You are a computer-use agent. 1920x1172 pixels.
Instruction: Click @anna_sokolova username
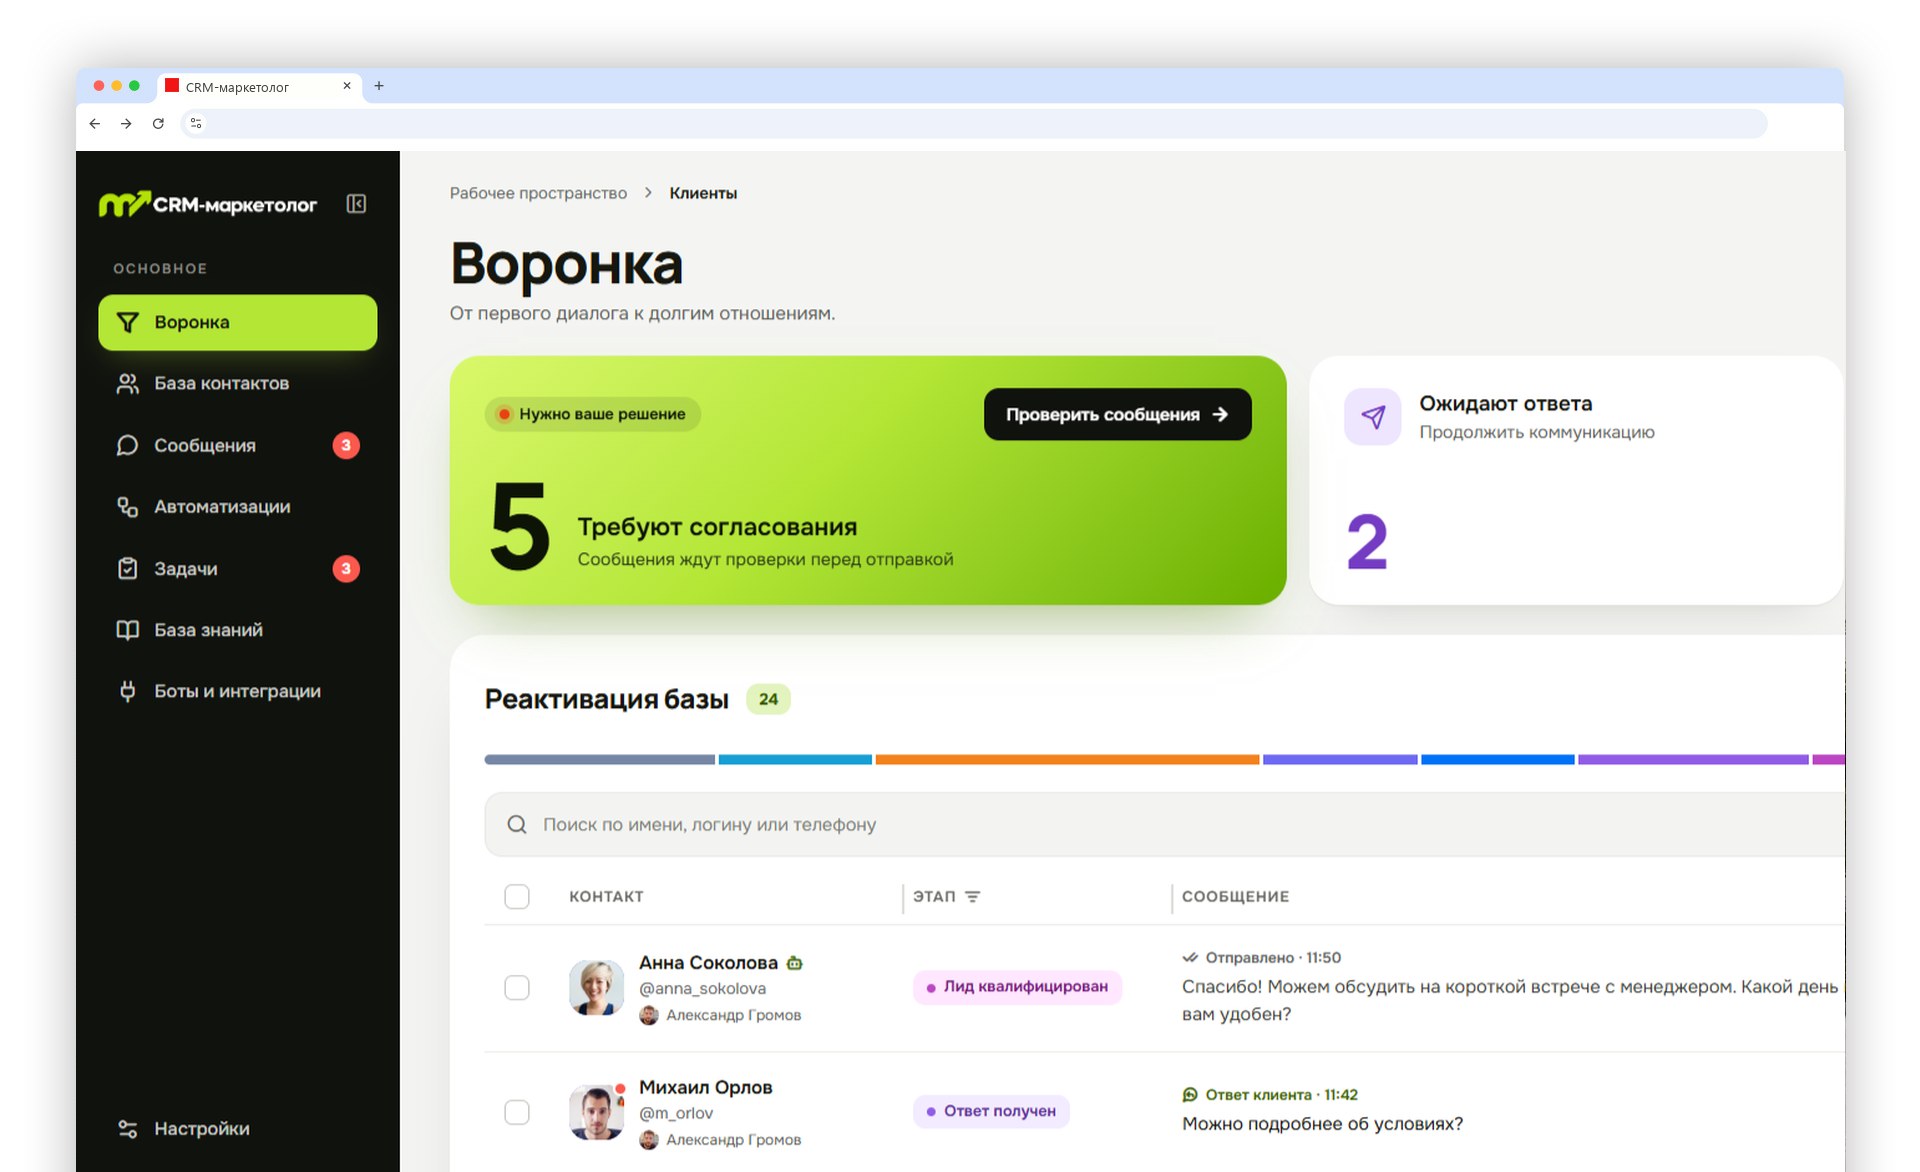(x=702, y=989)
